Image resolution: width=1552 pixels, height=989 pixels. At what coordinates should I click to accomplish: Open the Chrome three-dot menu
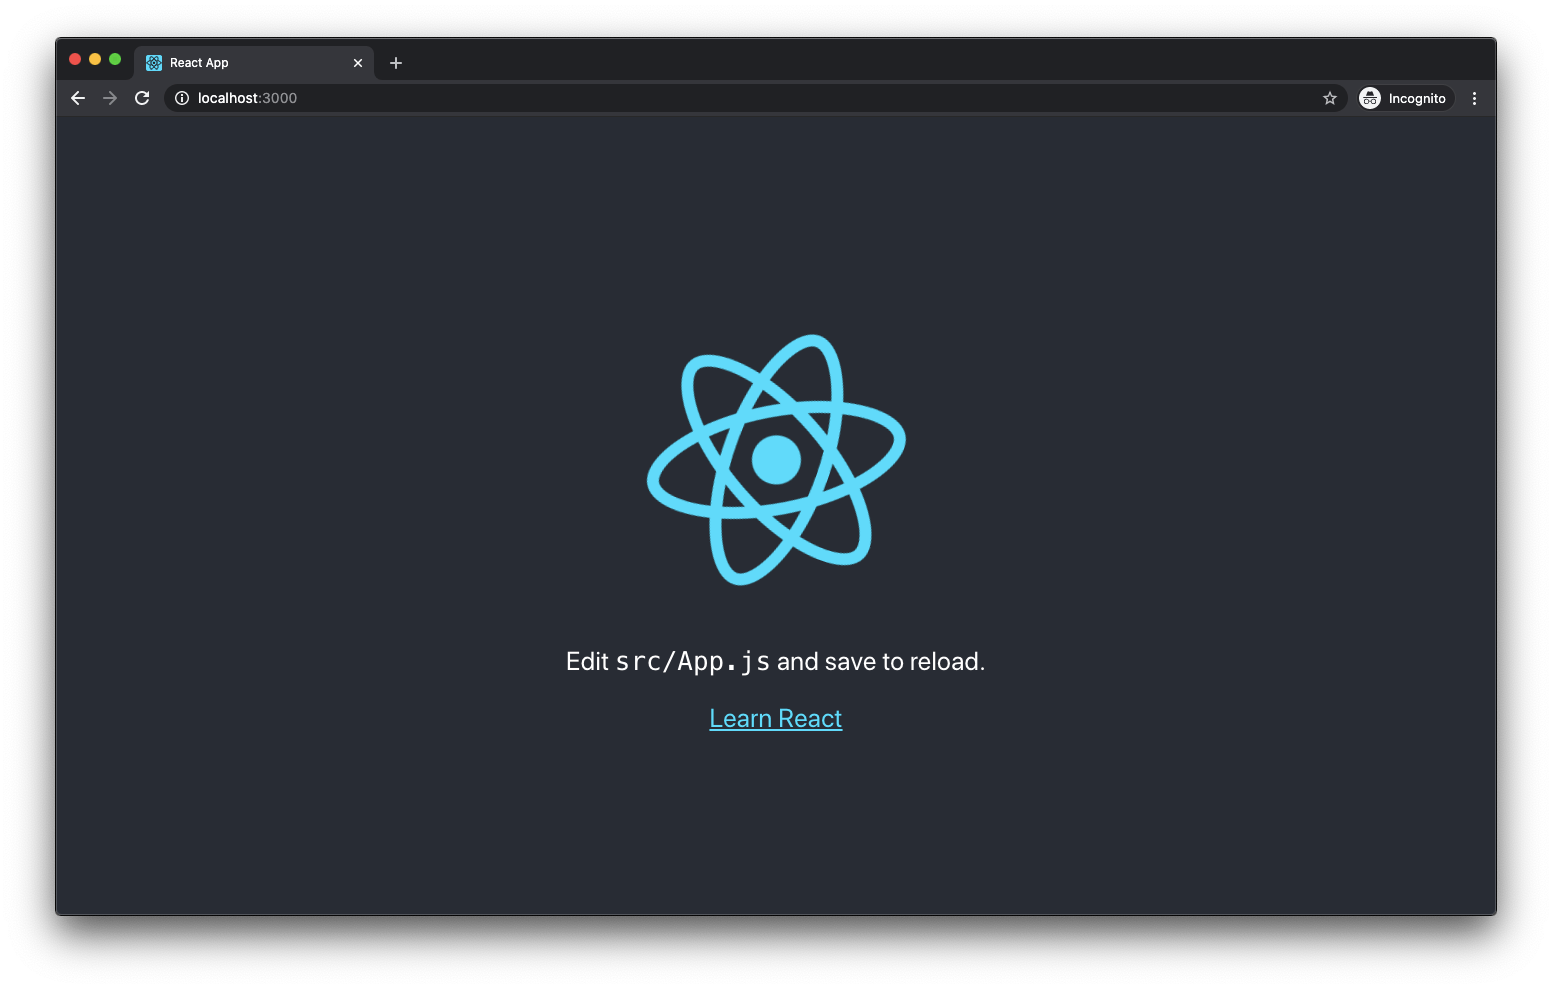(x=1474, y=98)
